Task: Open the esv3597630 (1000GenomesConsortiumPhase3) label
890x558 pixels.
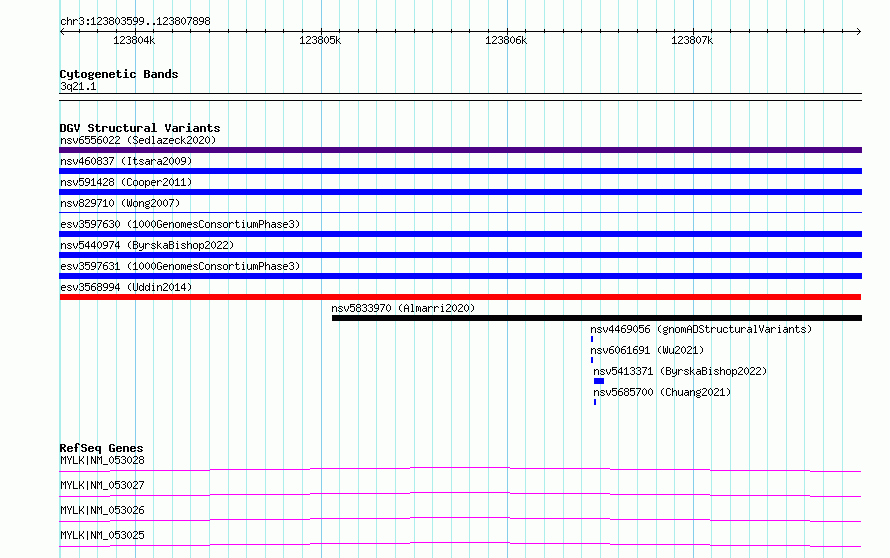Action: 180,224
